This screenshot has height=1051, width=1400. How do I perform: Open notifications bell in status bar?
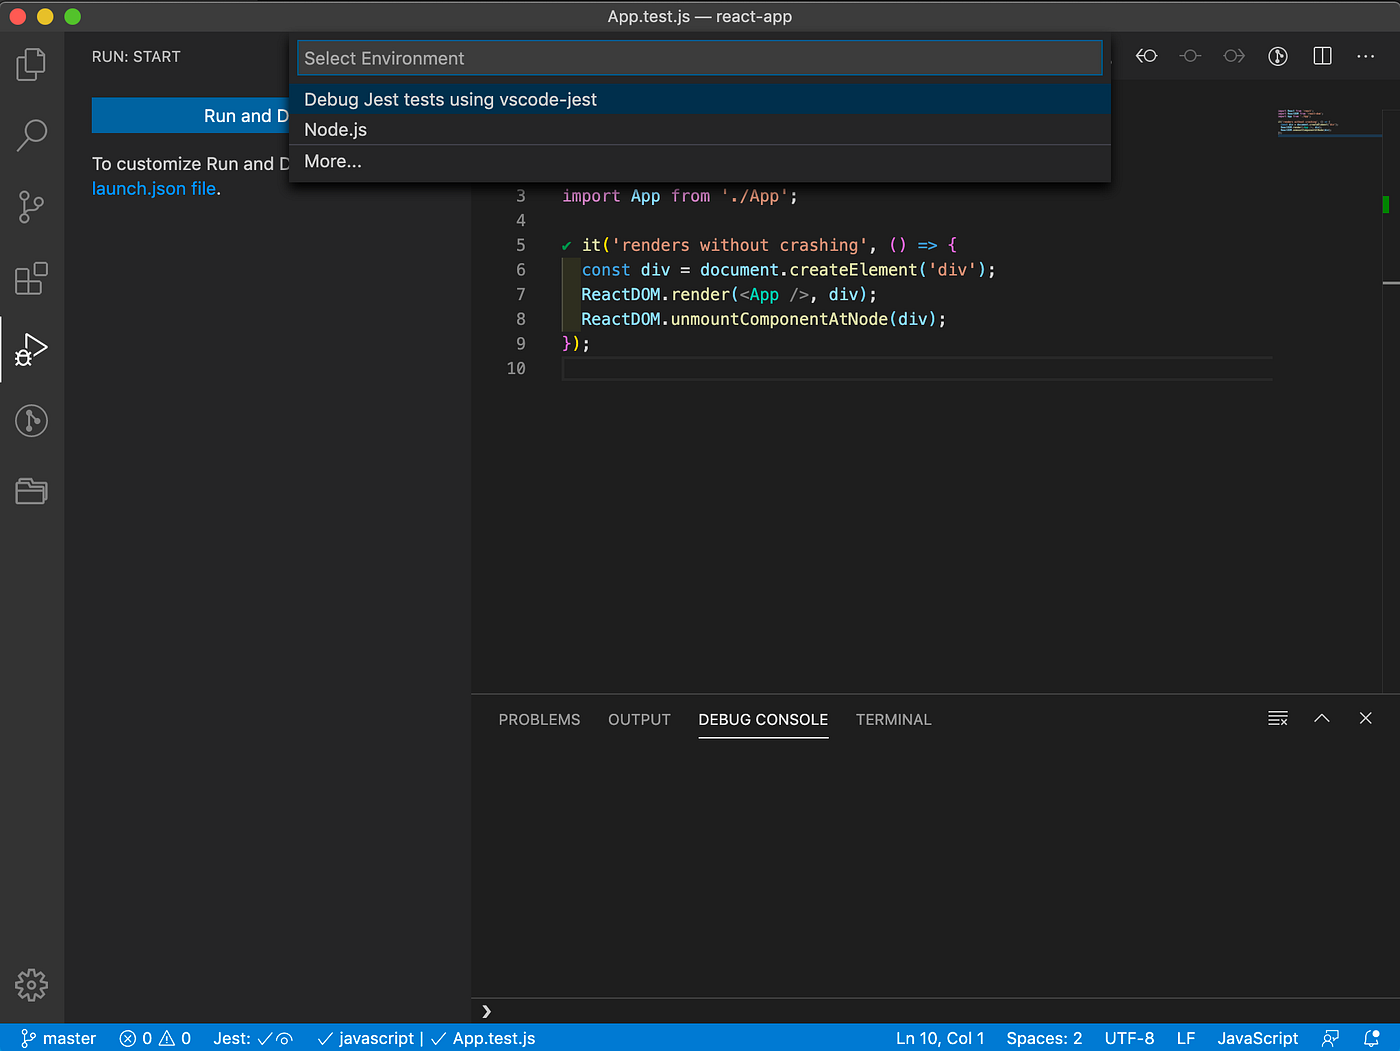1372,1038
